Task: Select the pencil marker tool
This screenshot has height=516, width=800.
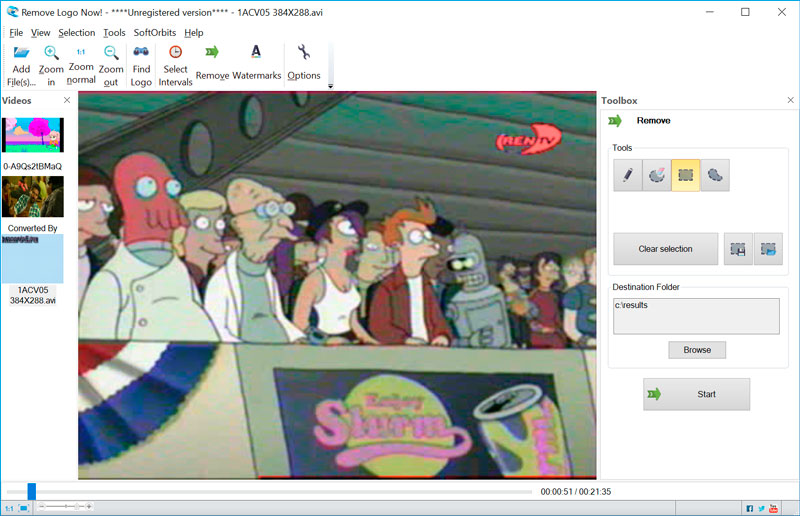Action: [628, 175]
